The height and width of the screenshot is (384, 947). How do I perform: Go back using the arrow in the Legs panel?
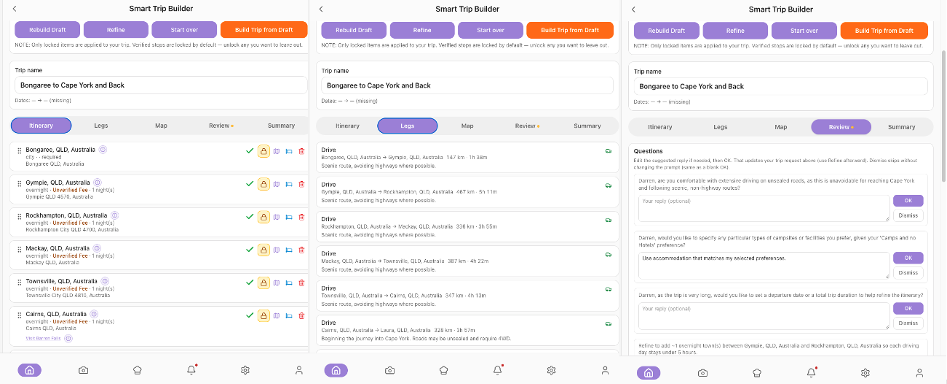[x=321, y=9]
